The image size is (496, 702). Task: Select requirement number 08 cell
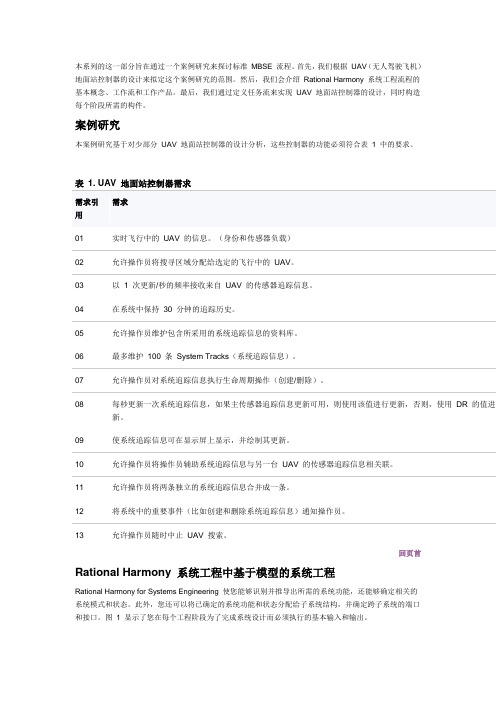point(79,404)
